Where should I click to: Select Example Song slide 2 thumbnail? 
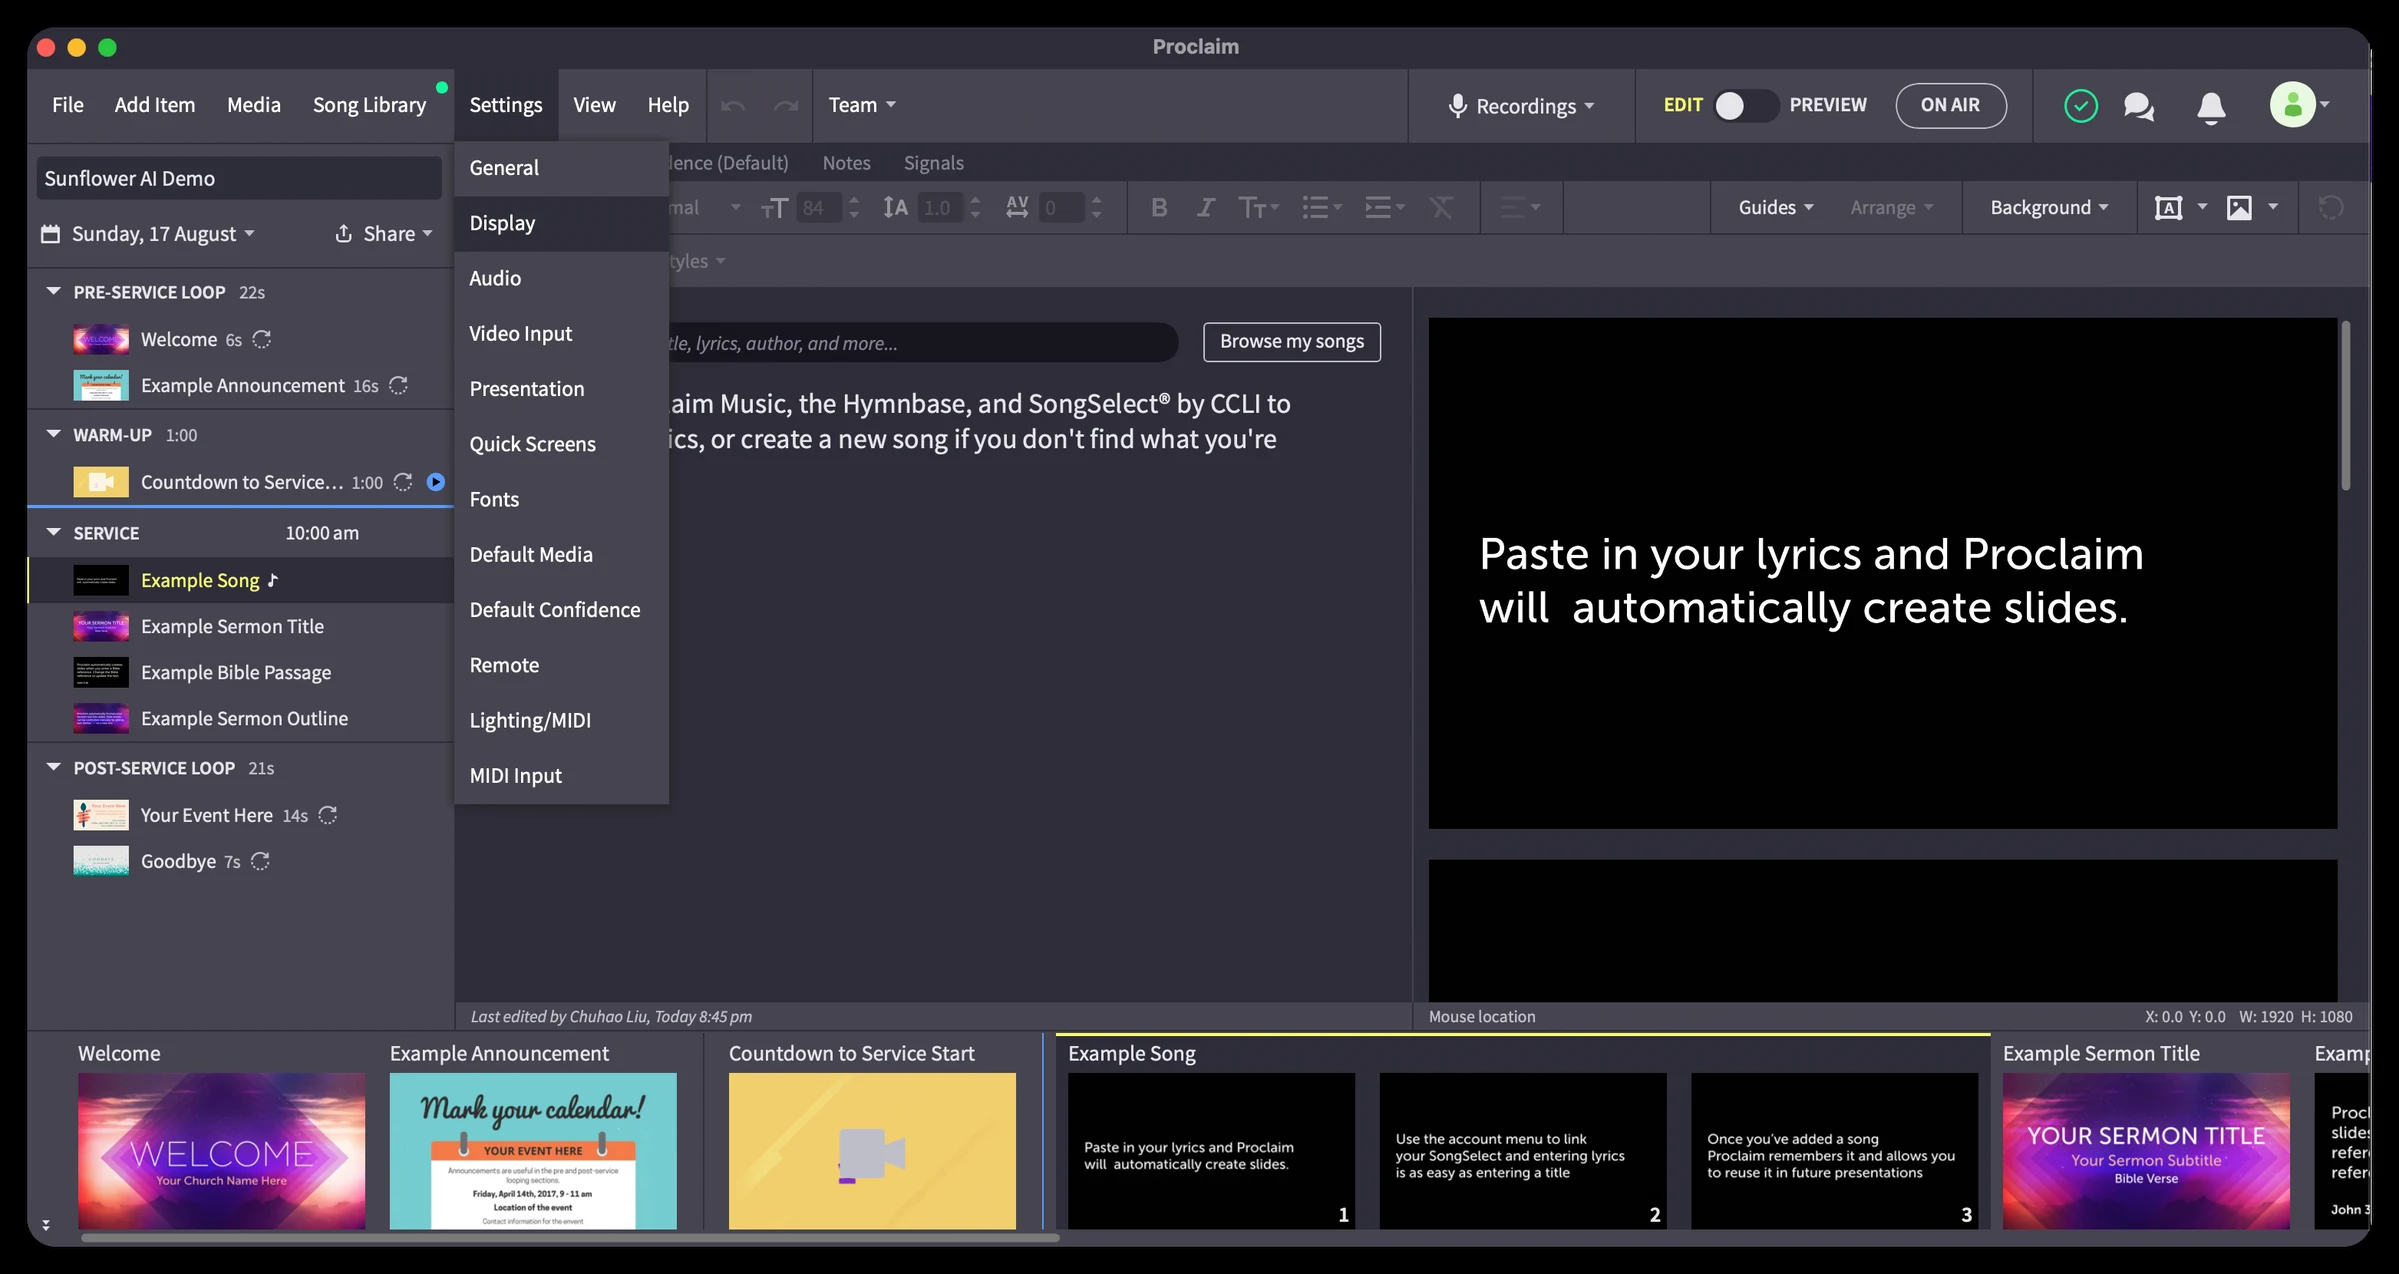(1522, 1150)
